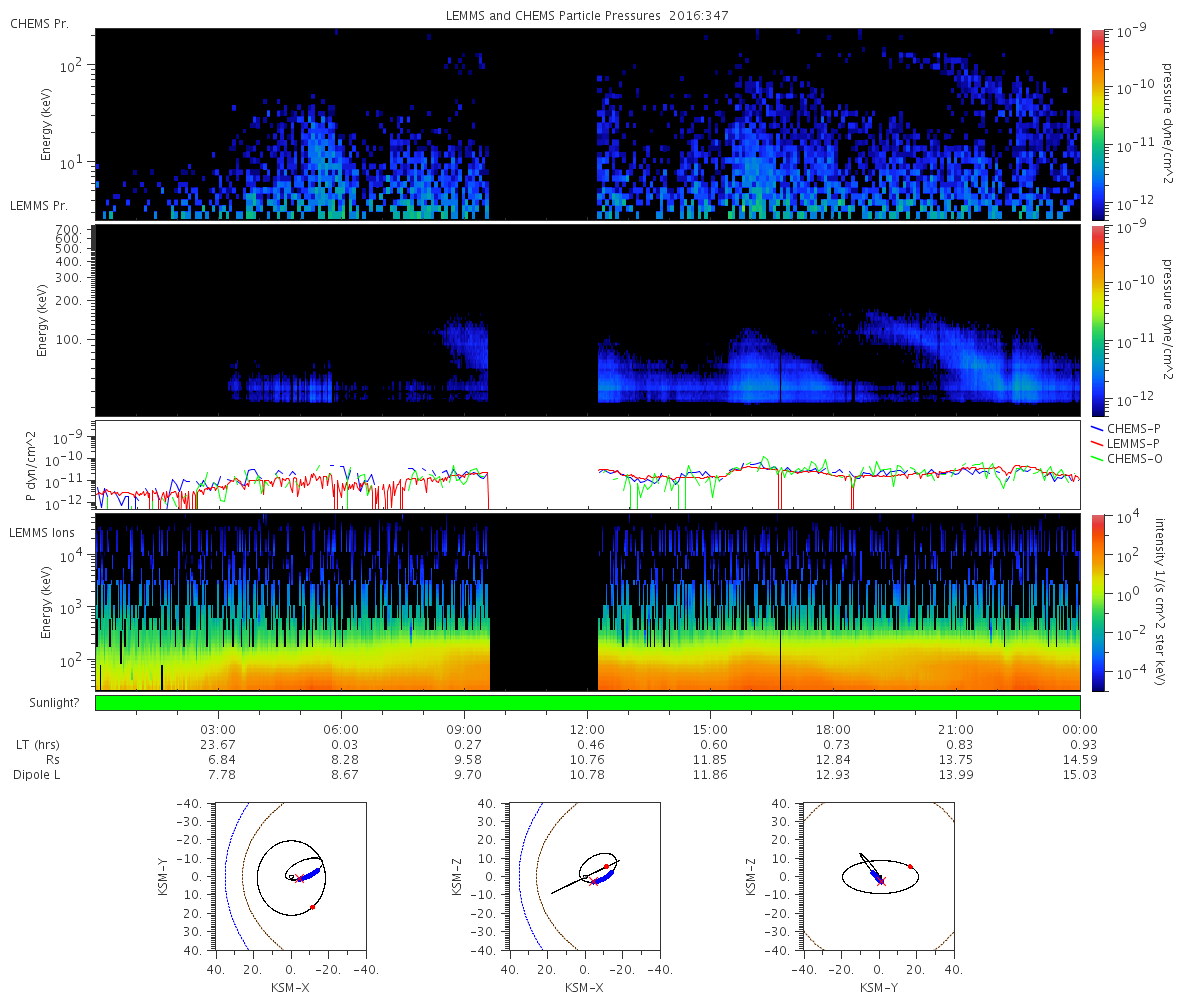Select the CHEMS-O legend entry
The height and width of the screenshot is (1000, 1200).
pyautogui.click(x=1128, y=458)
